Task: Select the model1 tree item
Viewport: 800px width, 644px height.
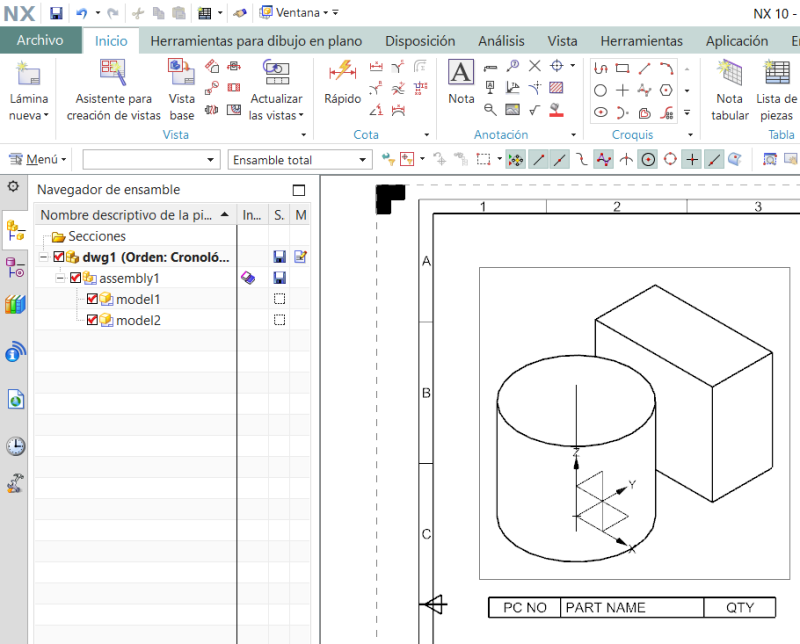Action: (x=138, y=299)
